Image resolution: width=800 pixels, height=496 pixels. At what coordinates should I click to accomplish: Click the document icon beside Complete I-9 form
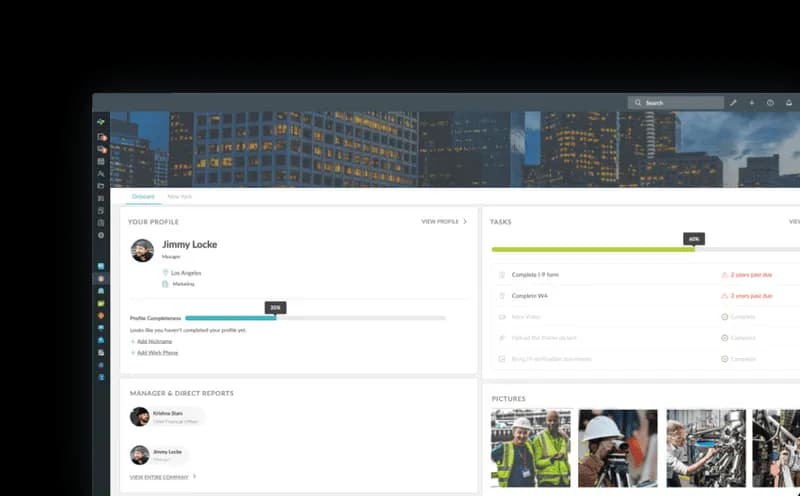[502, 275]
